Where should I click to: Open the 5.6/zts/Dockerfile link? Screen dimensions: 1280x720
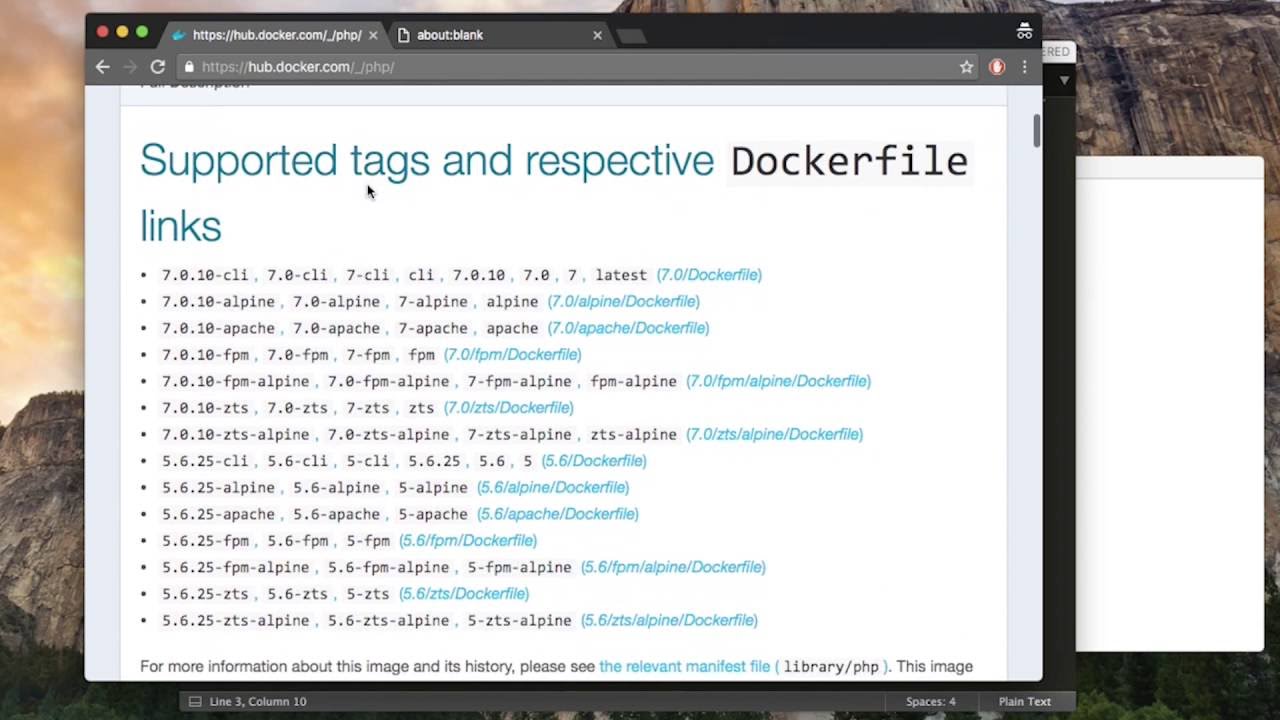click(464, 594)
